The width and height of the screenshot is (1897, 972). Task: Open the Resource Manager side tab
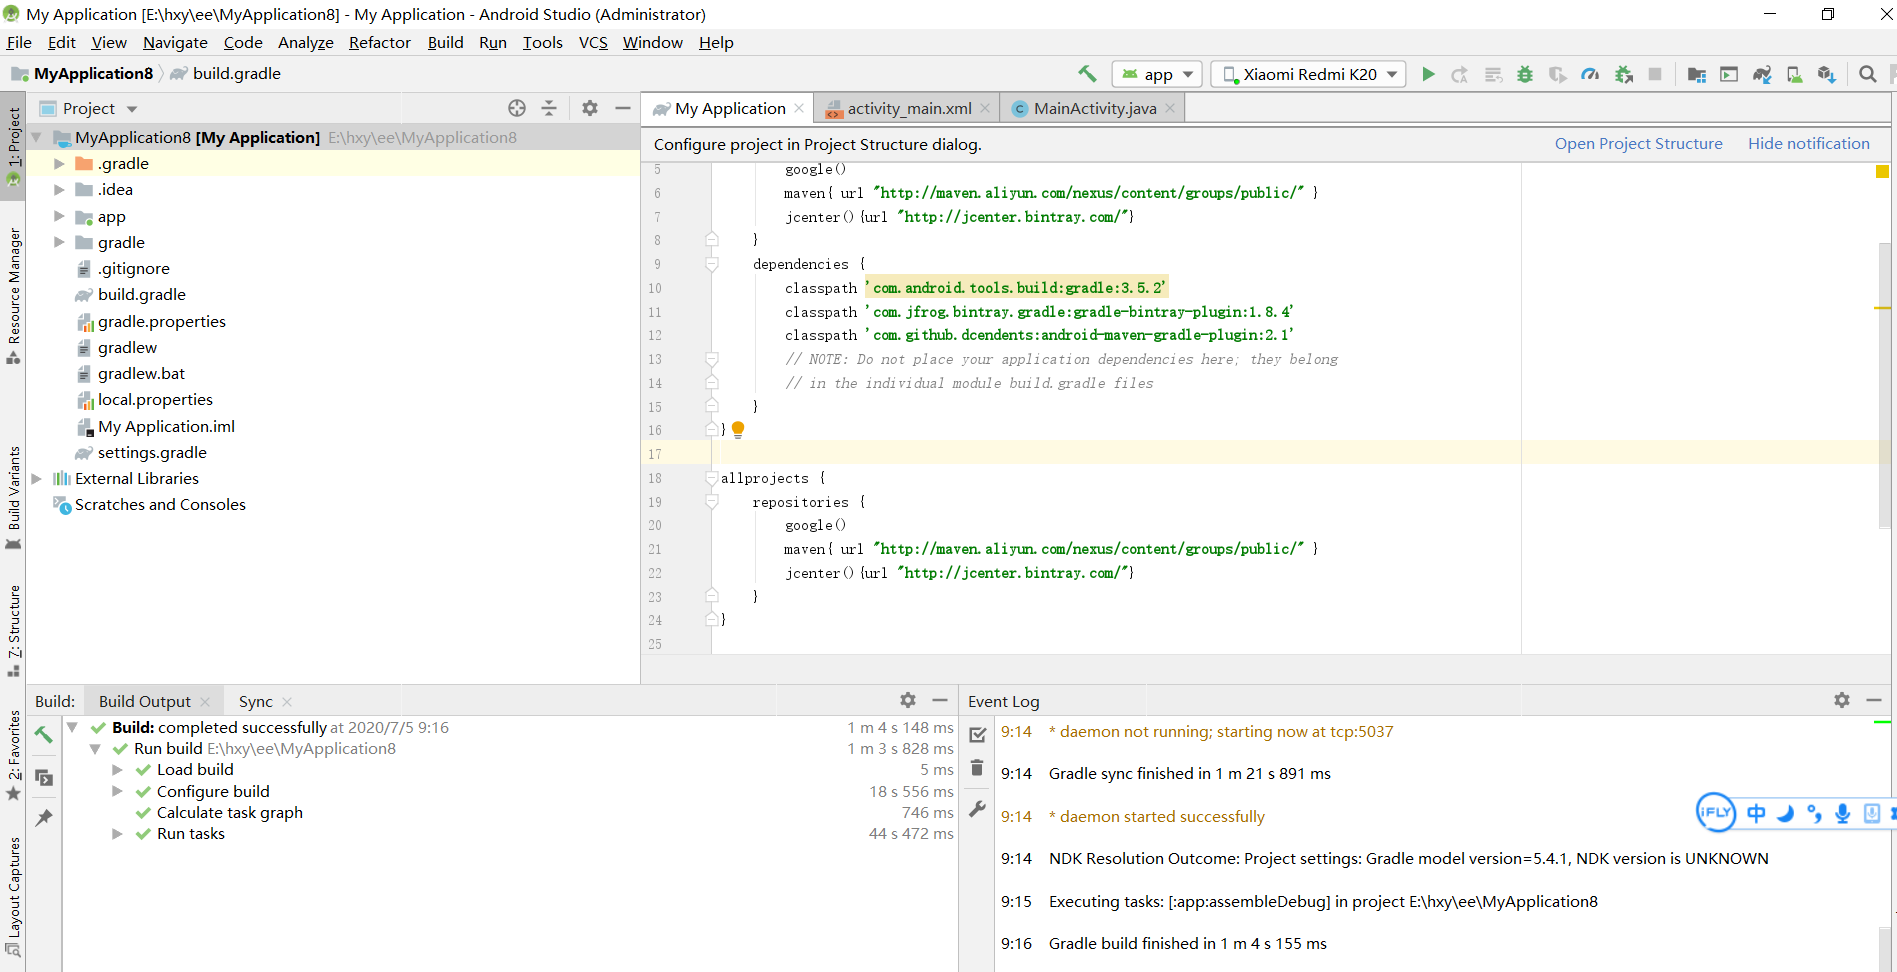tap(13, 294)
